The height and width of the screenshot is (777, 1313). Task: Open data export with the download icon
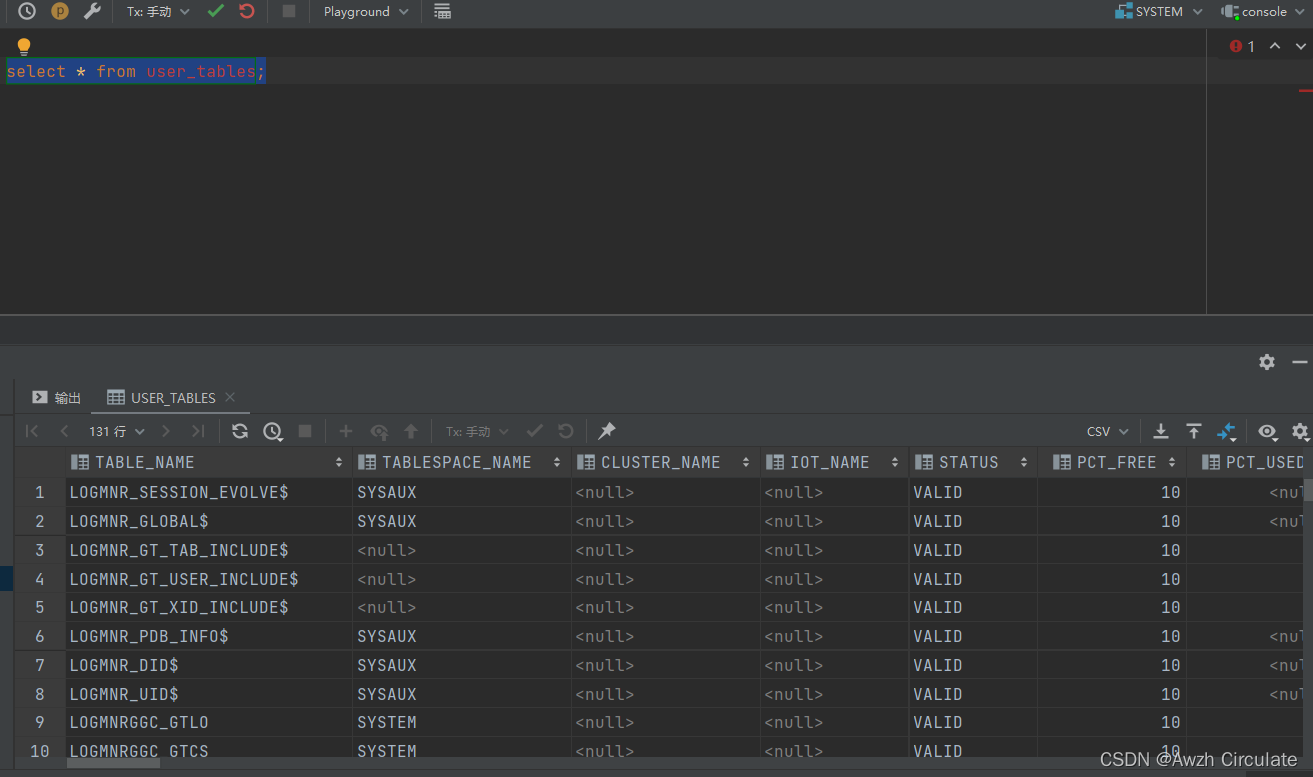(x=1160, y=431)
